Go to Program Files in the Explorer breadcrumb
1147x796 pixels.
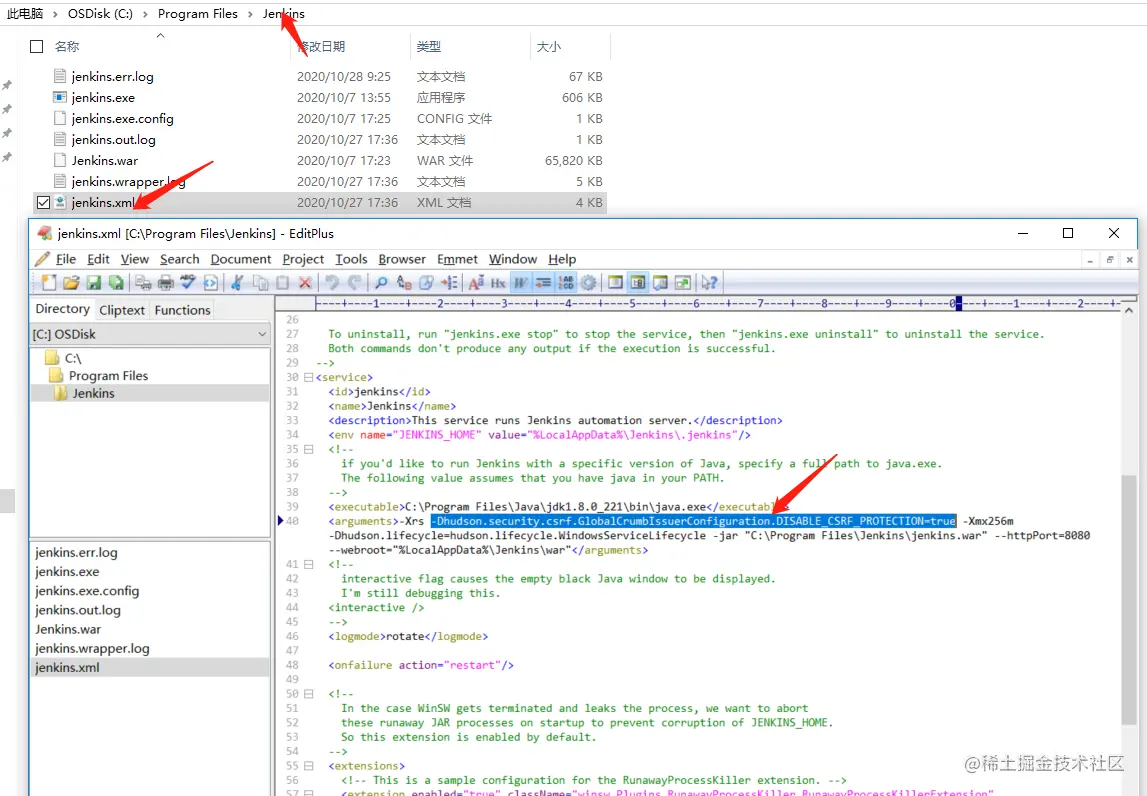pyautogui.click(x=198, y=14)
